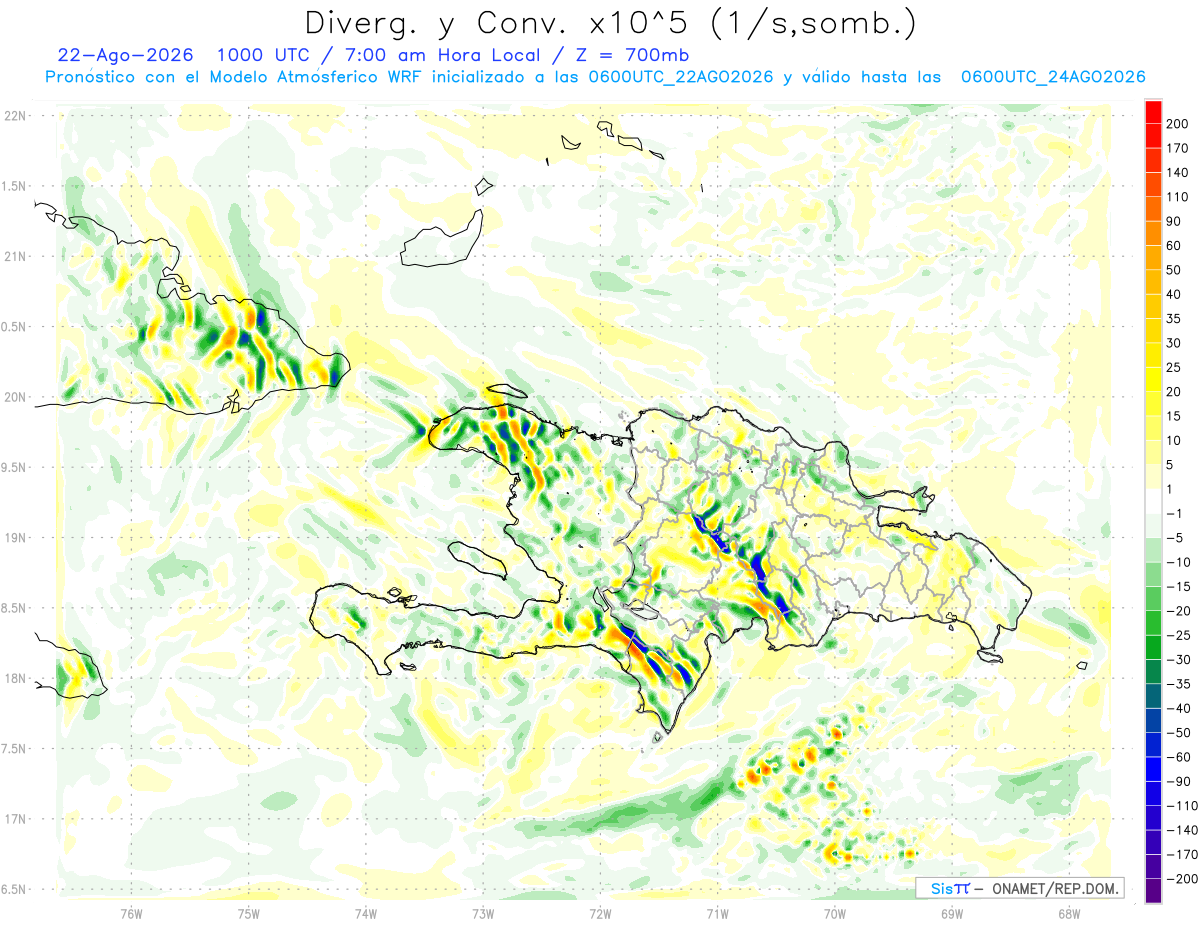Viewport: 1200px width, 927px height.
Task: Click the '75W' longitude label
Action: (x=249, y=913)
